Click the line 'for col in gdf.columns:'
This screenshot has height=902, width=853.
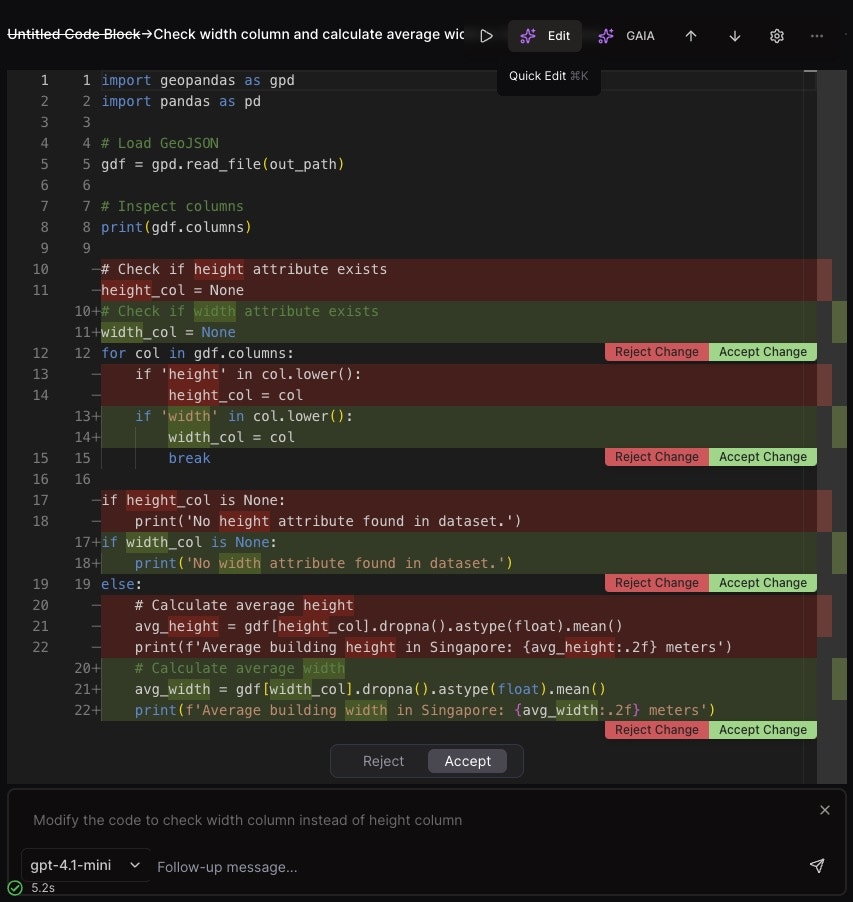(197, 353)
